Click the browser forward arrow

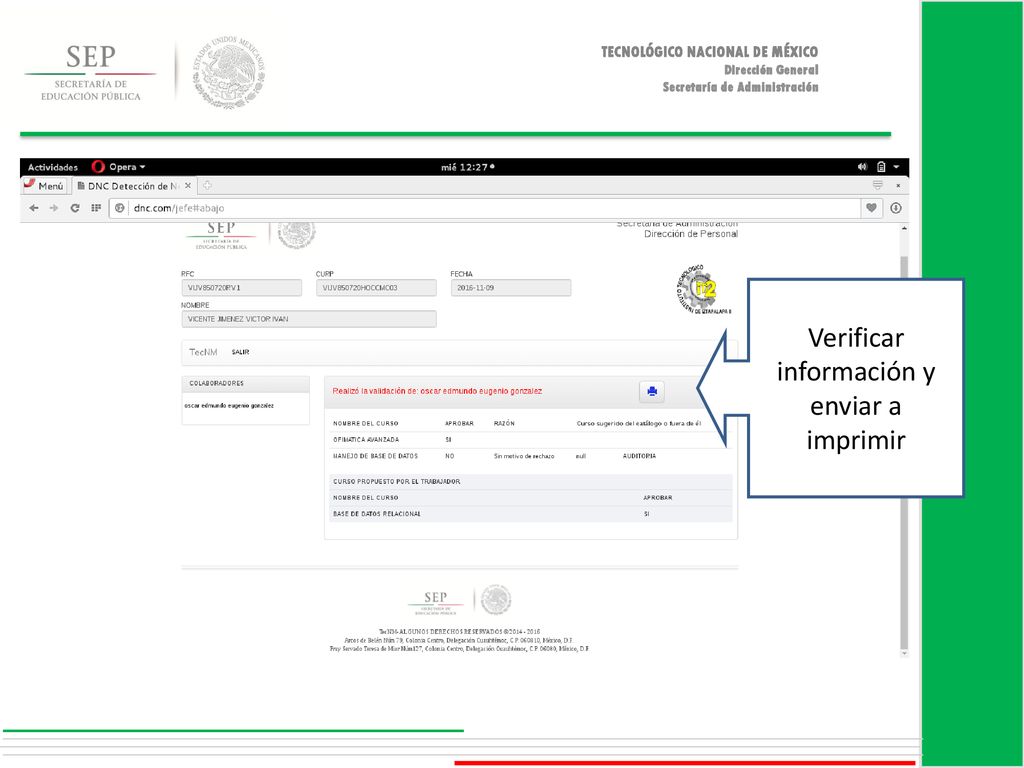(54, 208)
